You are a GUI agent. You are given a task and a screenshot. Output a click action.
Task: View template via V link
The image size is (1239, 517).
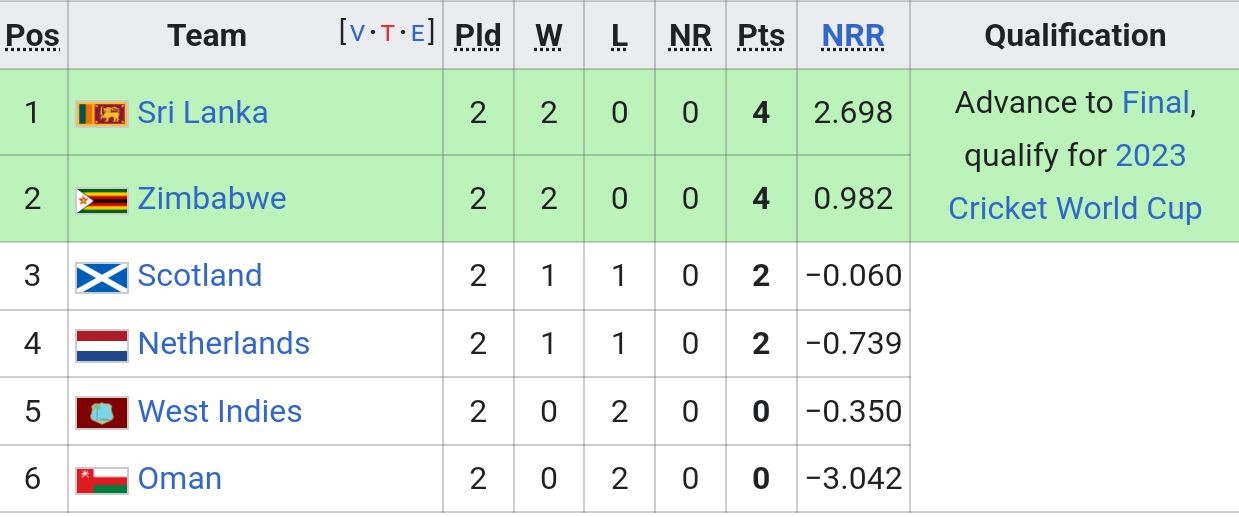357,32
